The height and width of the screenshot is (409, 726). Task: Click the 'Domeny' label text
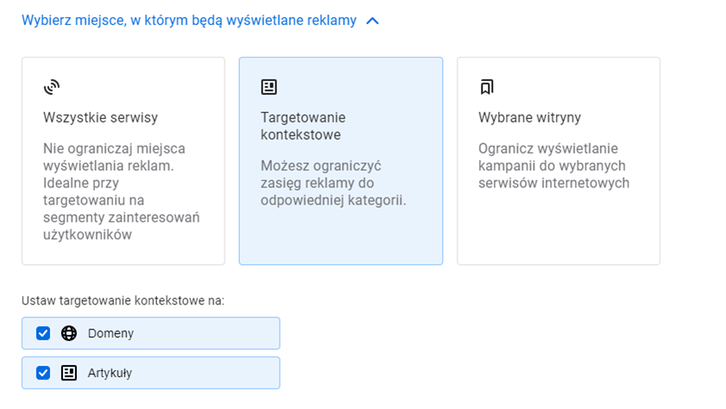click(110, 333)
